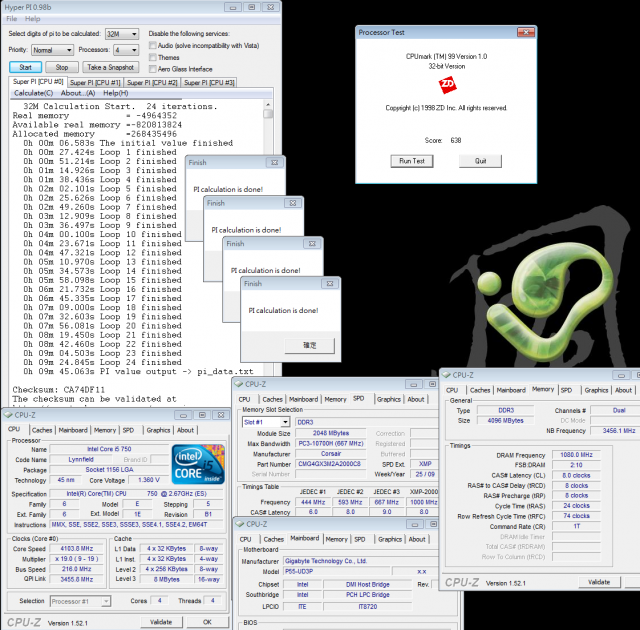Click the ZD logo in Processor Test

click(x=447, y=84)
